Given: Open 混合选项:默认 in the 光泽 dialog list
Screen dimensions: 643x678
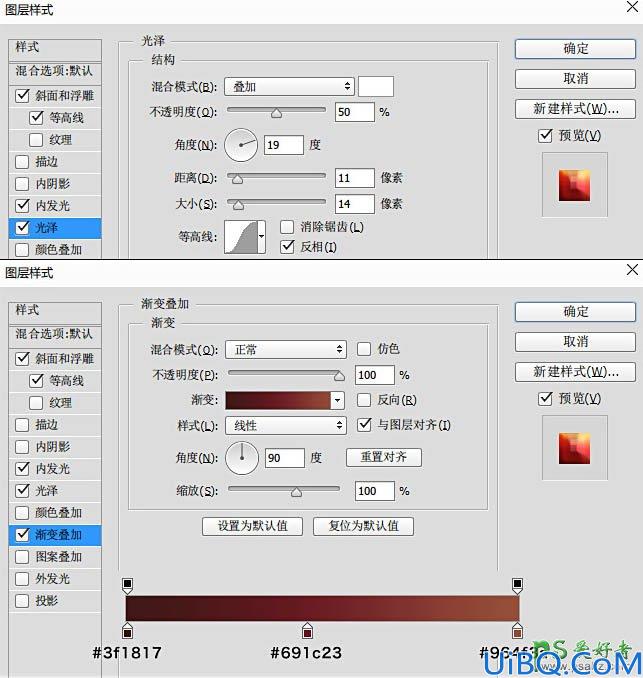Looking at the screenshot, I should pos(55,70).
